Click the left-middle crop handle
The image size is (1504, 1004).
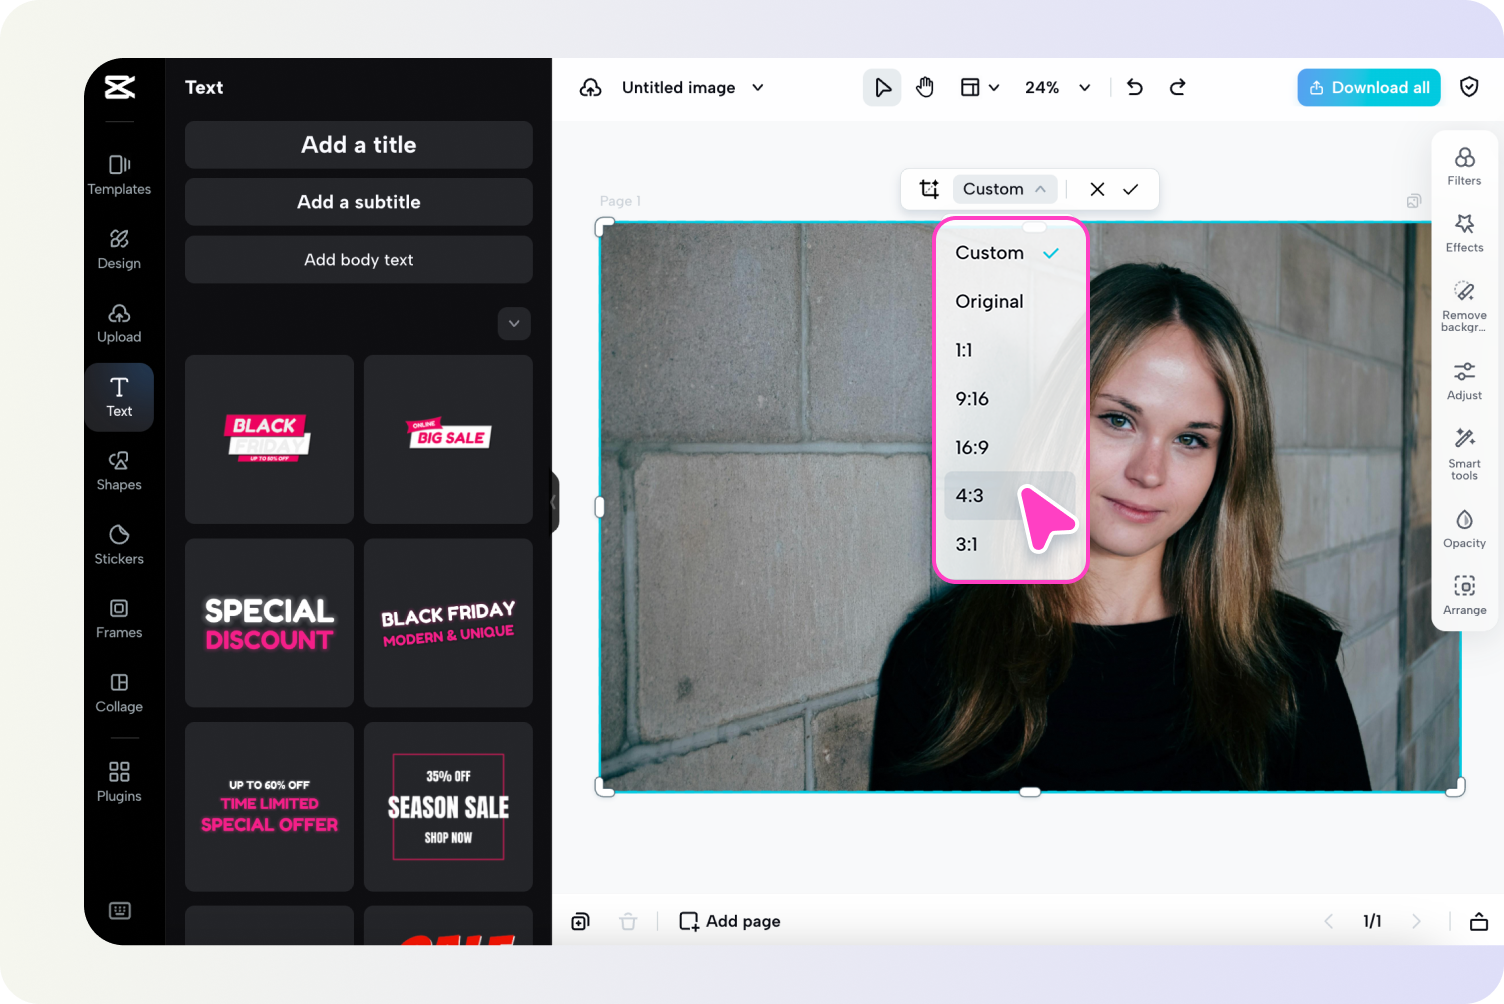pyautogui.click(x=600, y=507)
